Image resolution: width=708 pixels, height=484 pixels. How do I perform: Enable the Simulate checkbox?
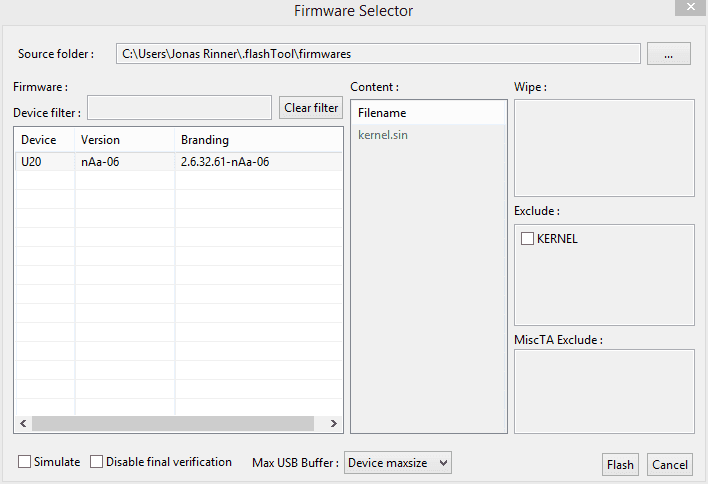tap(24, 461)
